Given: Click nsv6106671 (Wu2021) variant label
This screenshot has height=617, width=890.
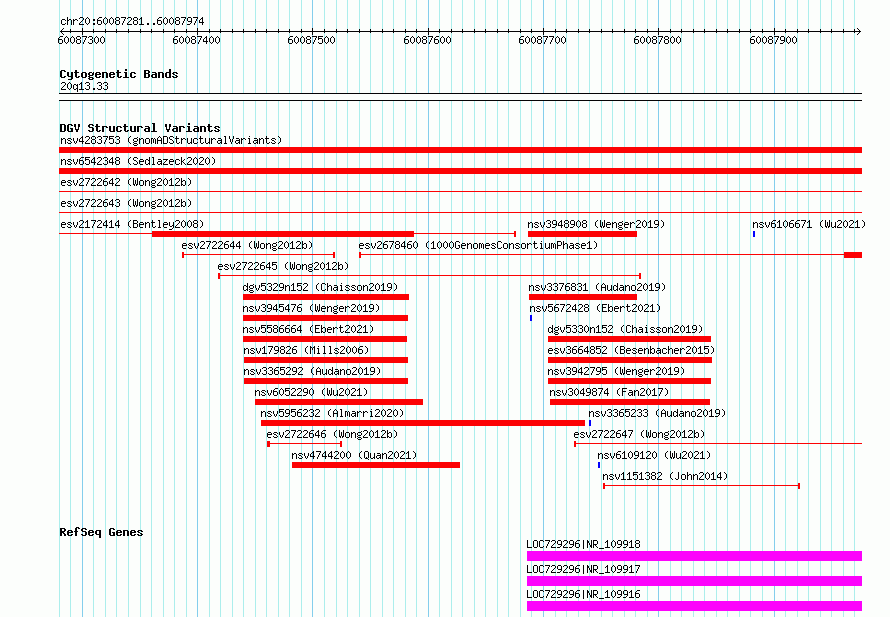Looking at the screenshot, I should coord(809,224).
